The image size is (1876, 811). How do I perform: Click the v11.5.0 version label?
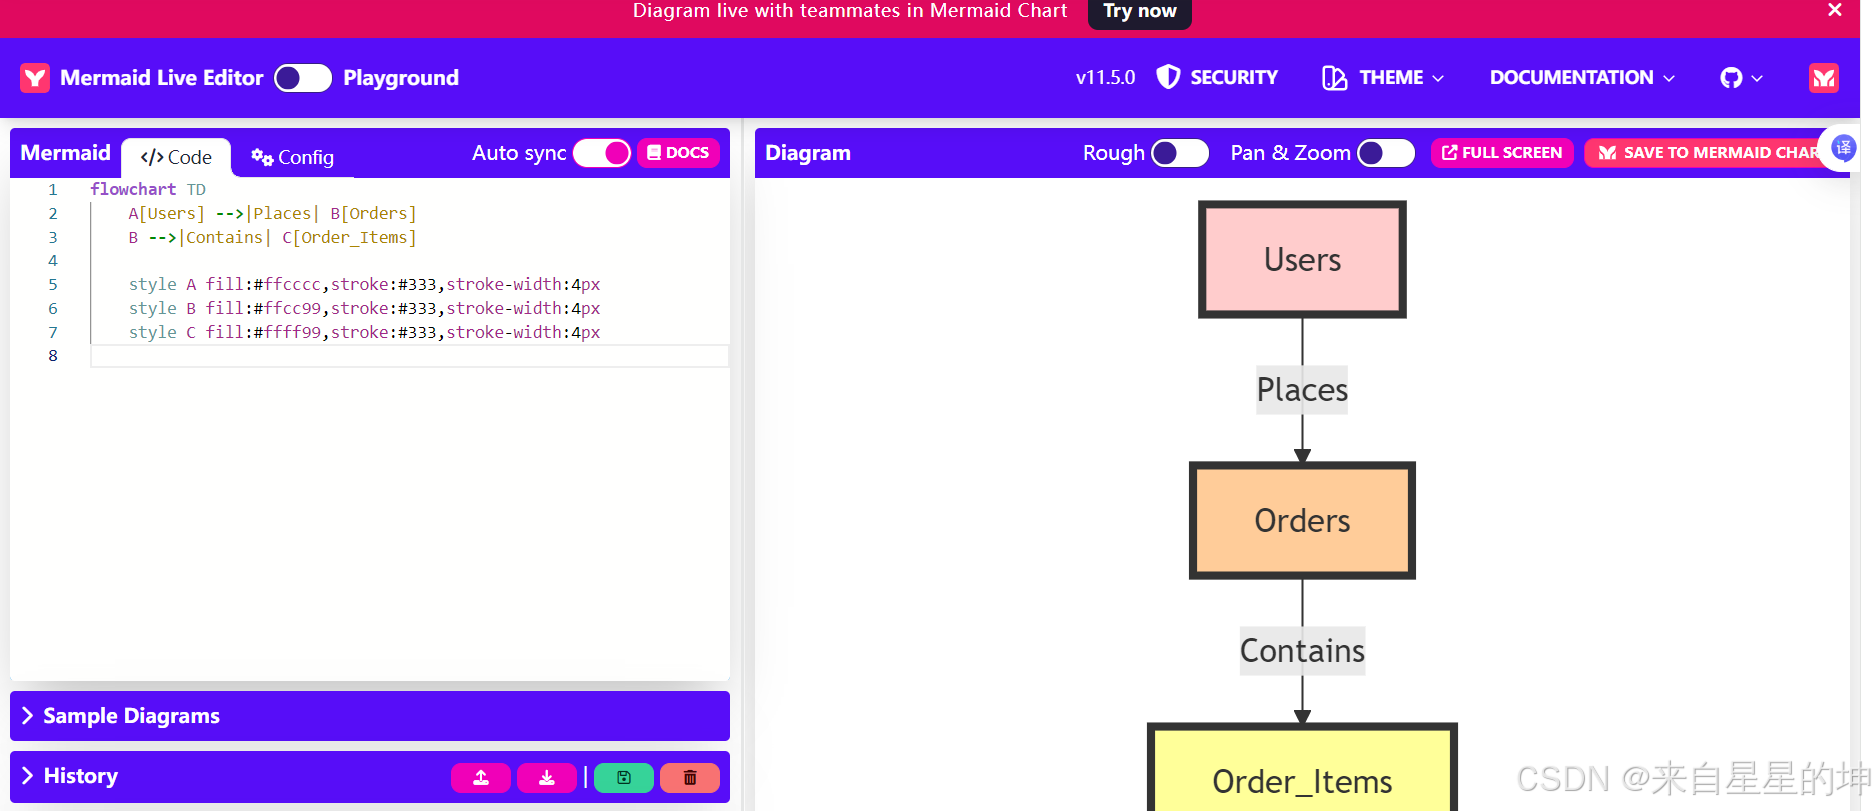[1105, 78]
